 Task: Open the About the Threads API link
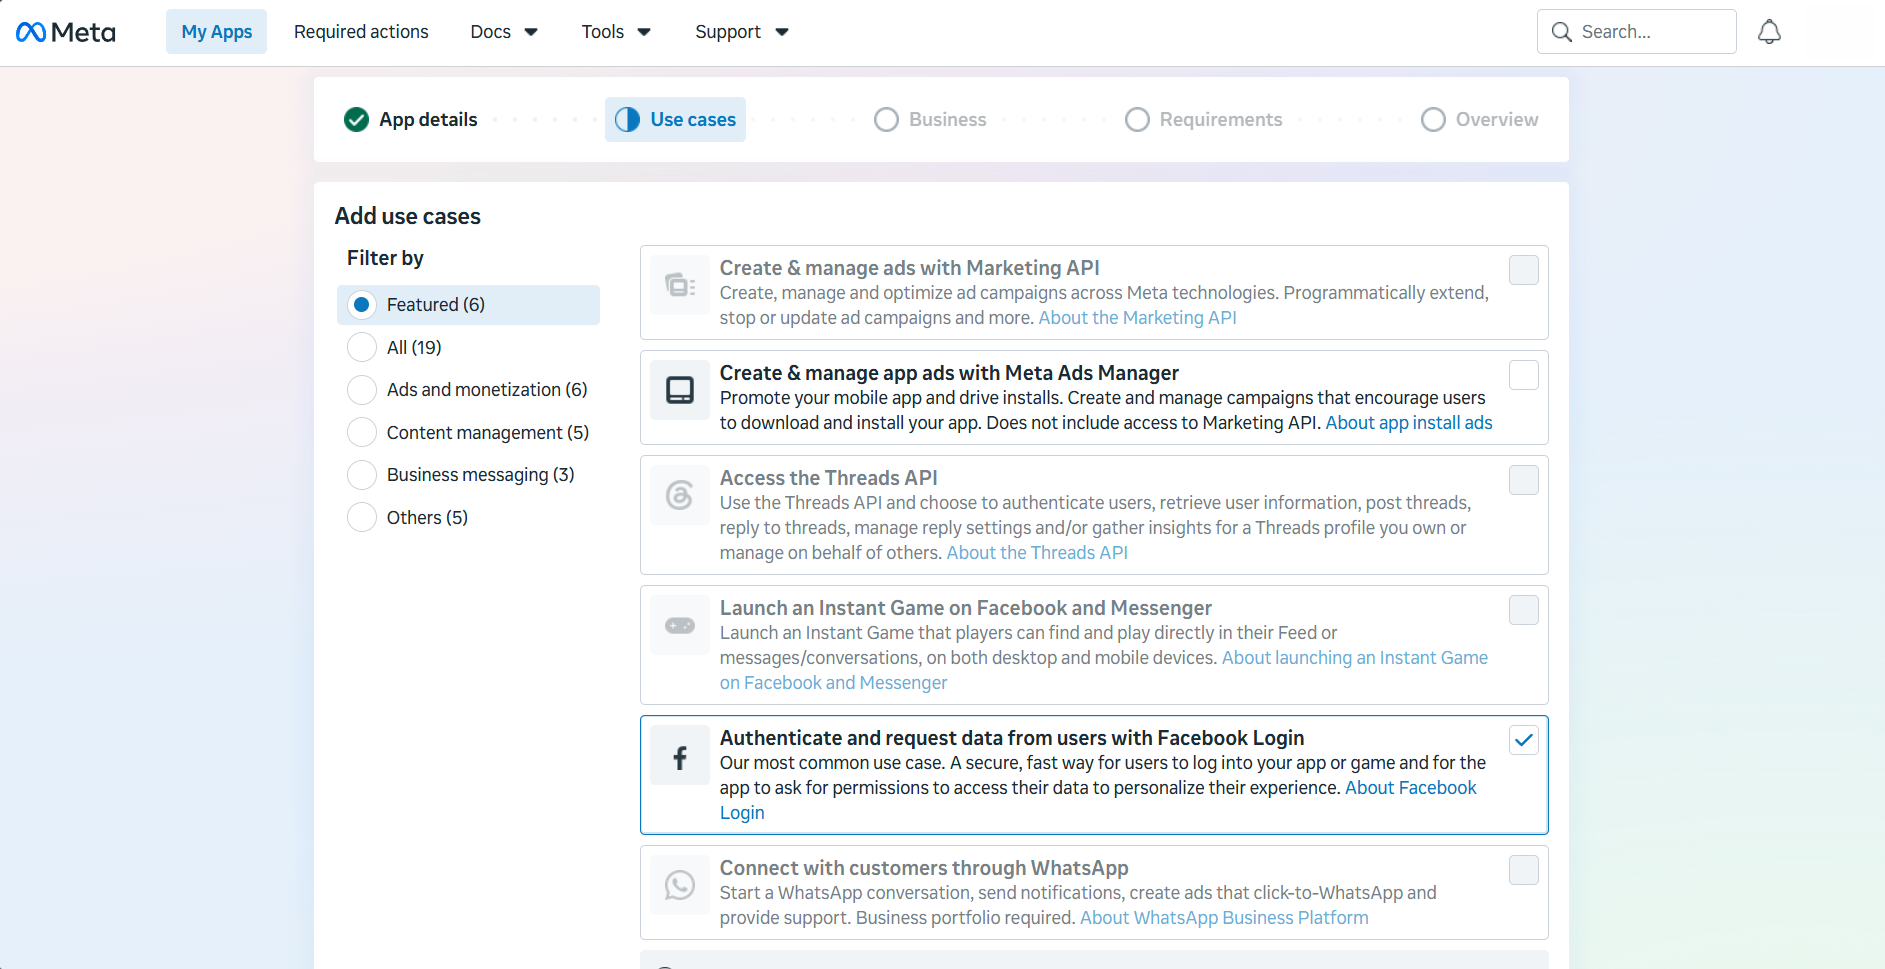click(x=1037, y=553)
